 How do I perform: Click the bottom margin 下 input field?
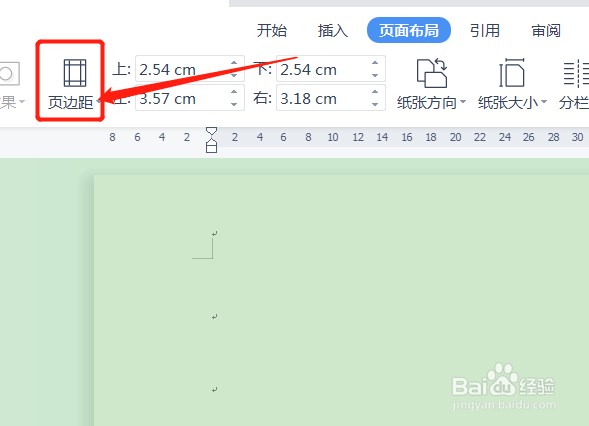tap(331, 69)
